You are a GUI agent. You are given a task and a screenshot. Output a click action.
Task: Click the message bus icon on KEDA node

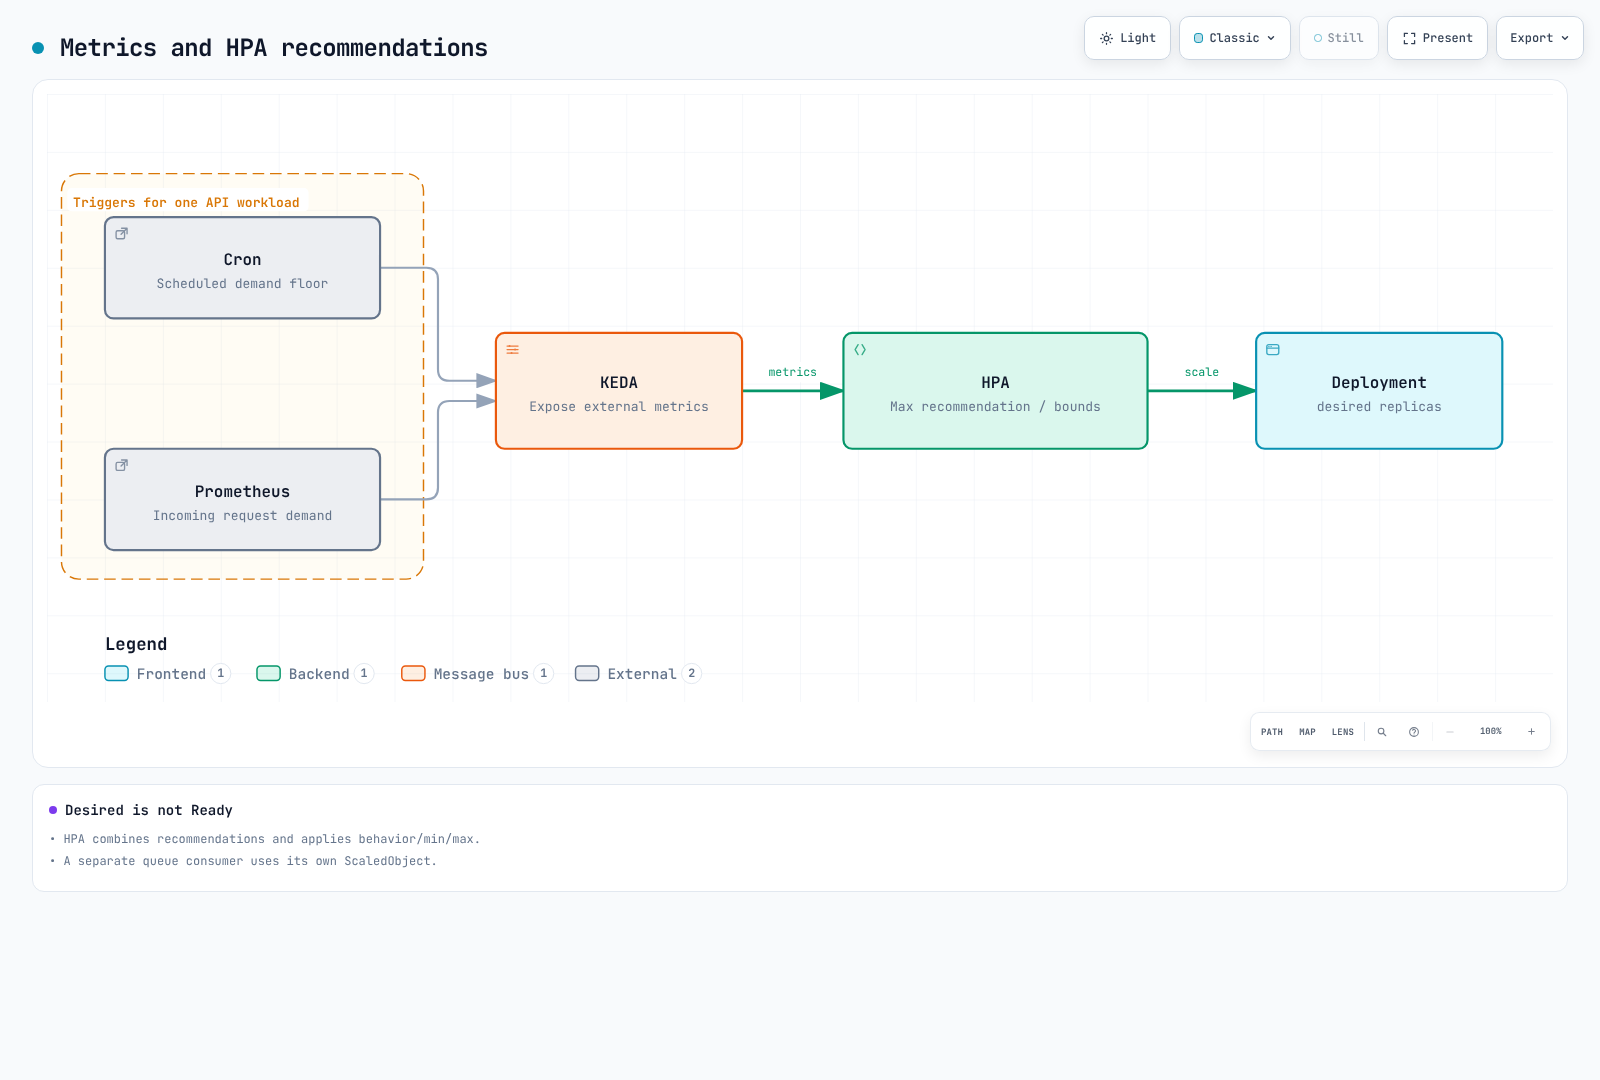click(512, 349)
